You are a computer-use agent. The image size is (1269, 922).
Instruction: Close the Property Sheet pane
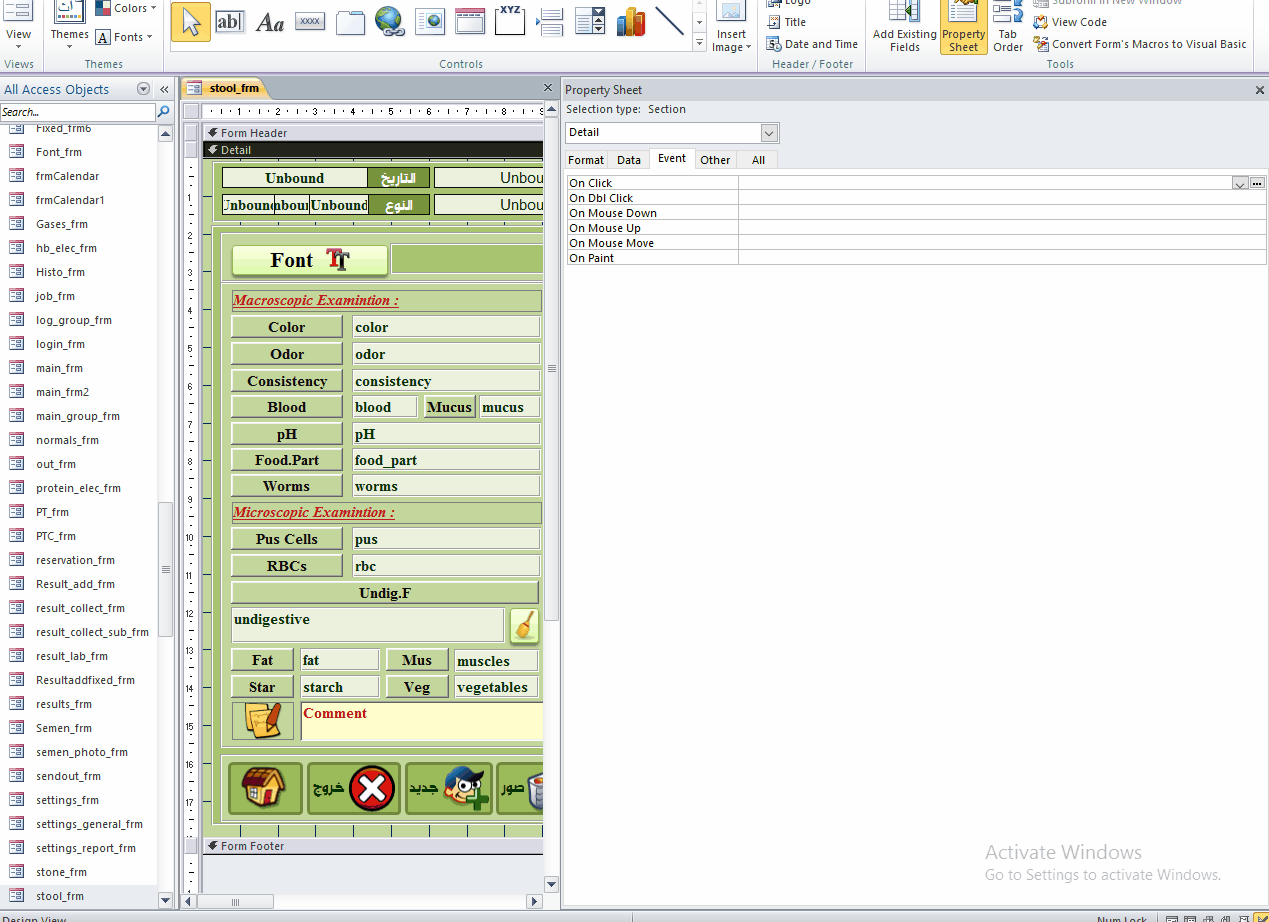tap(1259, 90)
